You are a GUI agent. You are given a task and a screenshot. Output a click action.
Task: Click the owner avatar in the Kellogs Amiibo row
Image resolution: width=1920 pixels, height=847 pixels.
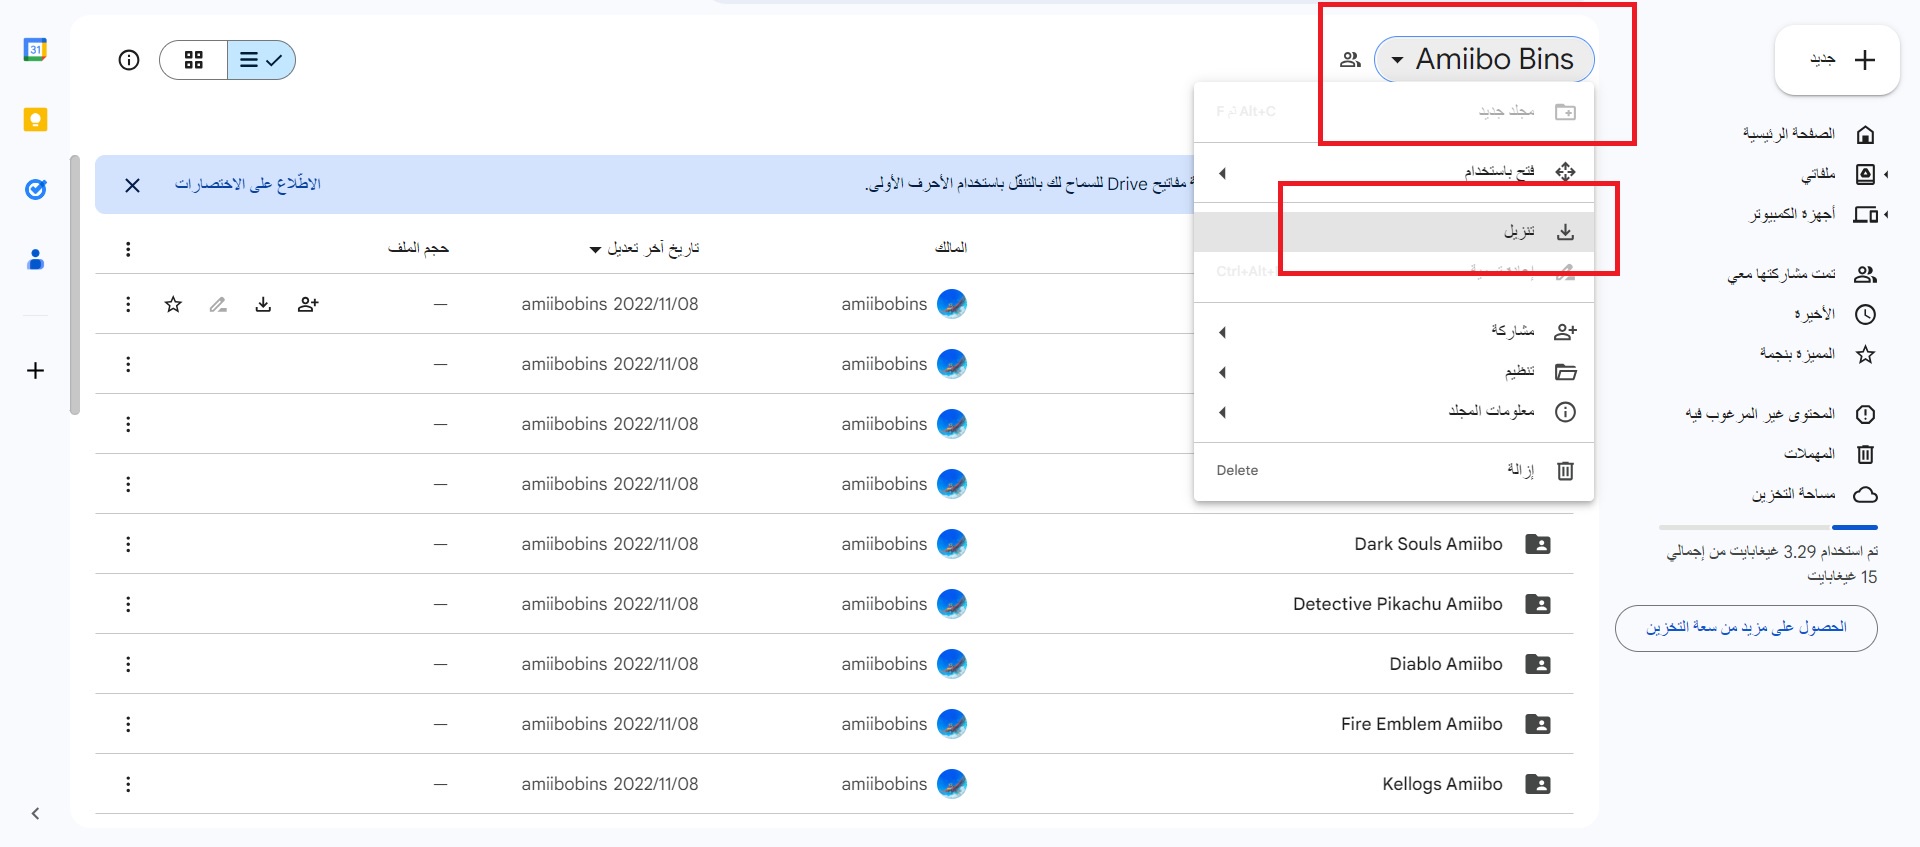(952, 784)
